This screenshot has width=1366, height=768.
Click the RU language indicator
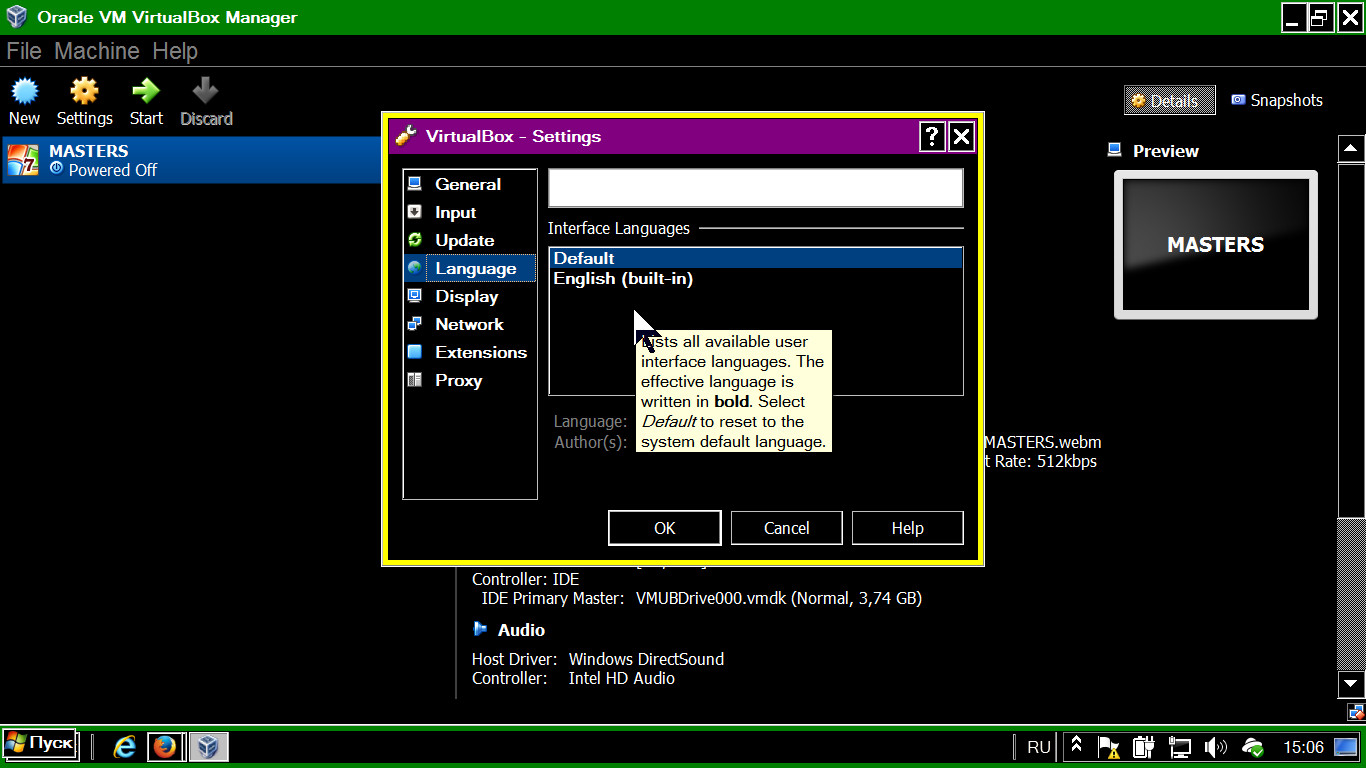[x=1039, y=747]
